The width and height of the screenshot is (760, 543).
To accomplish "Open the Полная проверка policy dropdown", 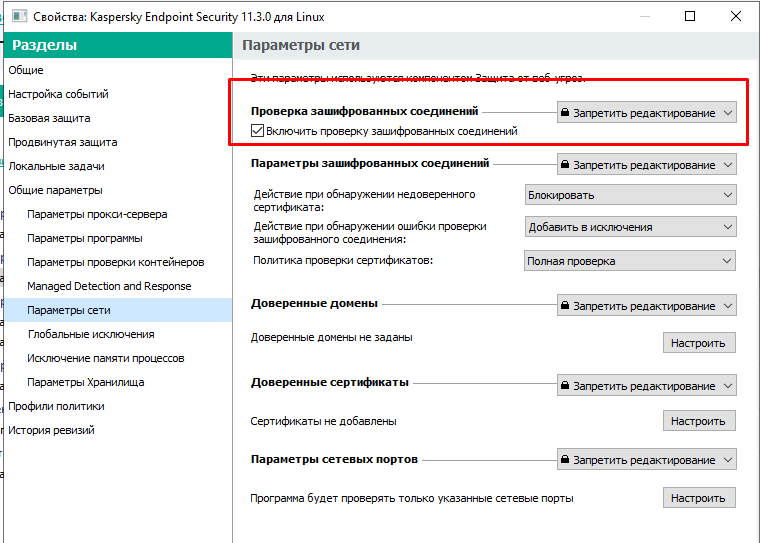I will [630, 261].
